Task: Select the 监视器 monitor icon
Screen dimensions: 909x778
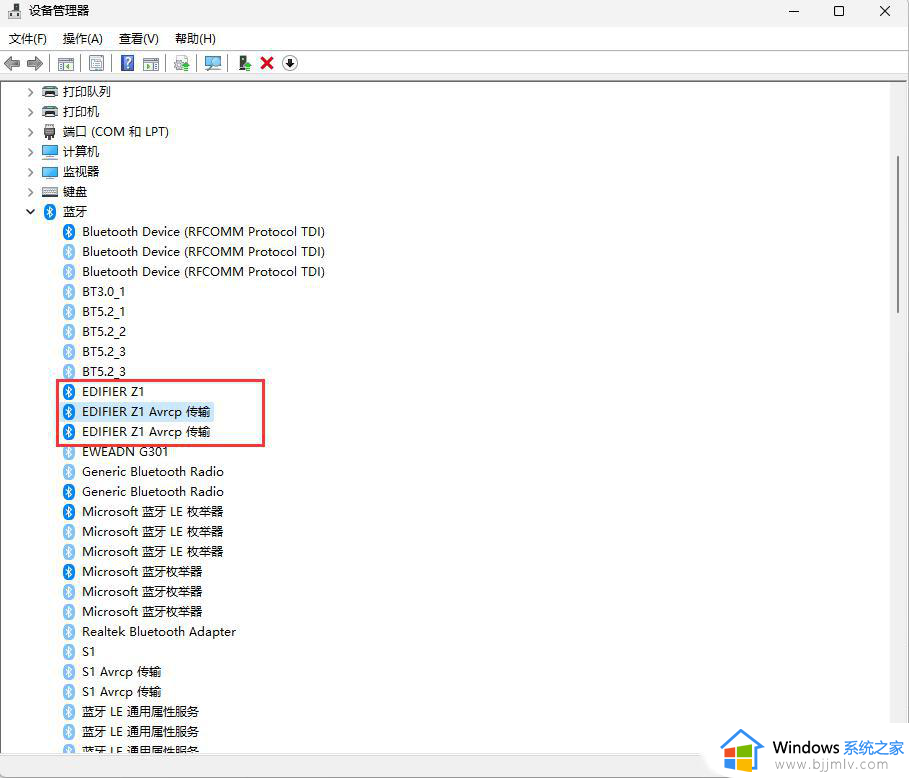Action: (x=50, y=172)
